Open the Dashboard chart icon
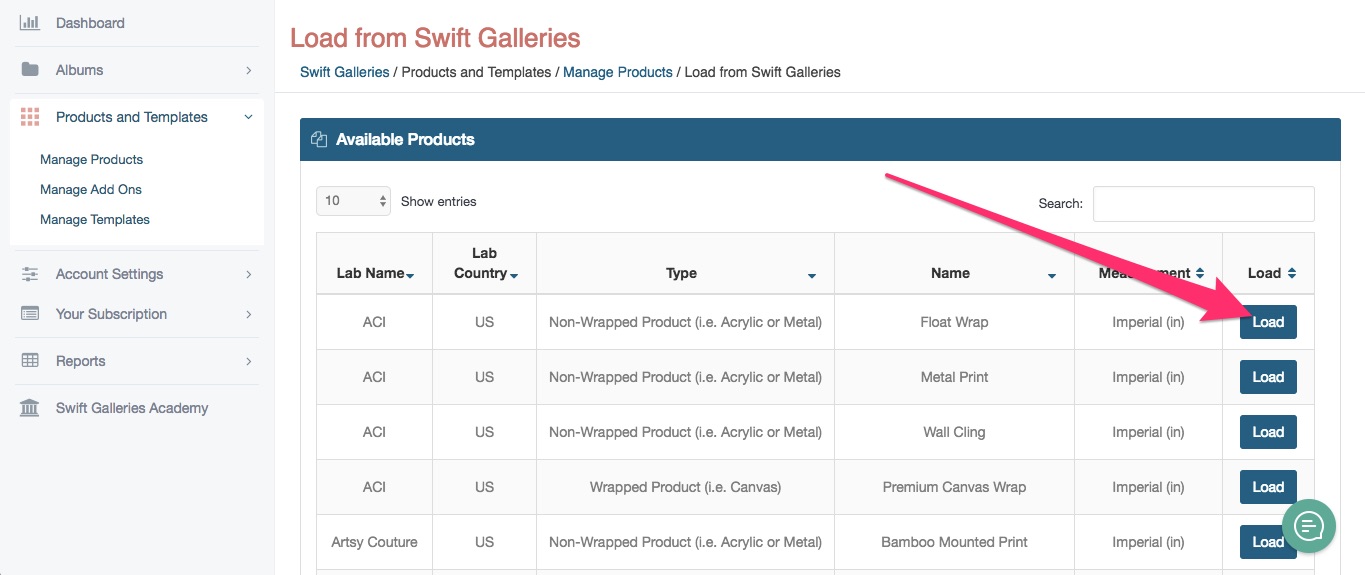 point(30,22)
